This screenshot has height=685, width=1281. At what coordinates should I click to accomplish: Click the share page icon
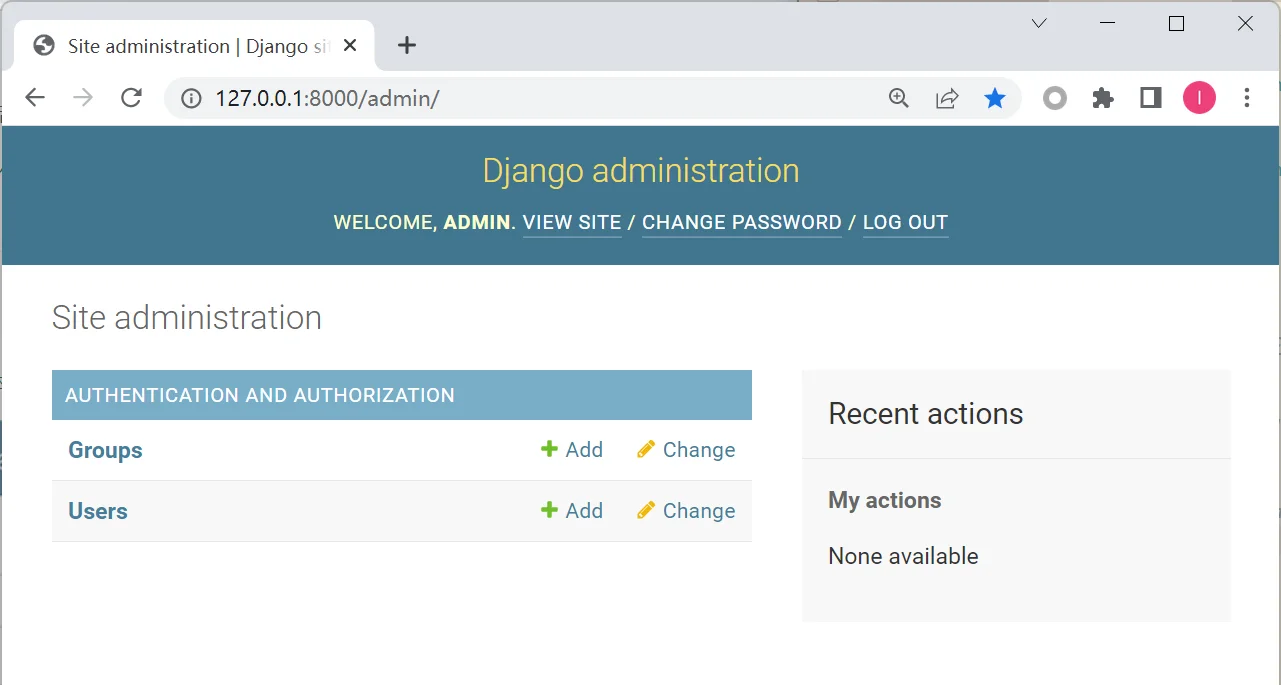point(947,98)
